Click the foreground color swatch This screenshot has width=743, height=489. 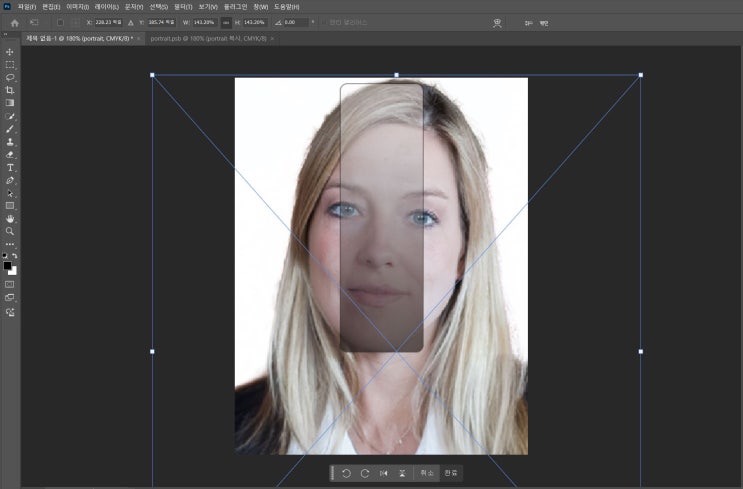[7, 265]
